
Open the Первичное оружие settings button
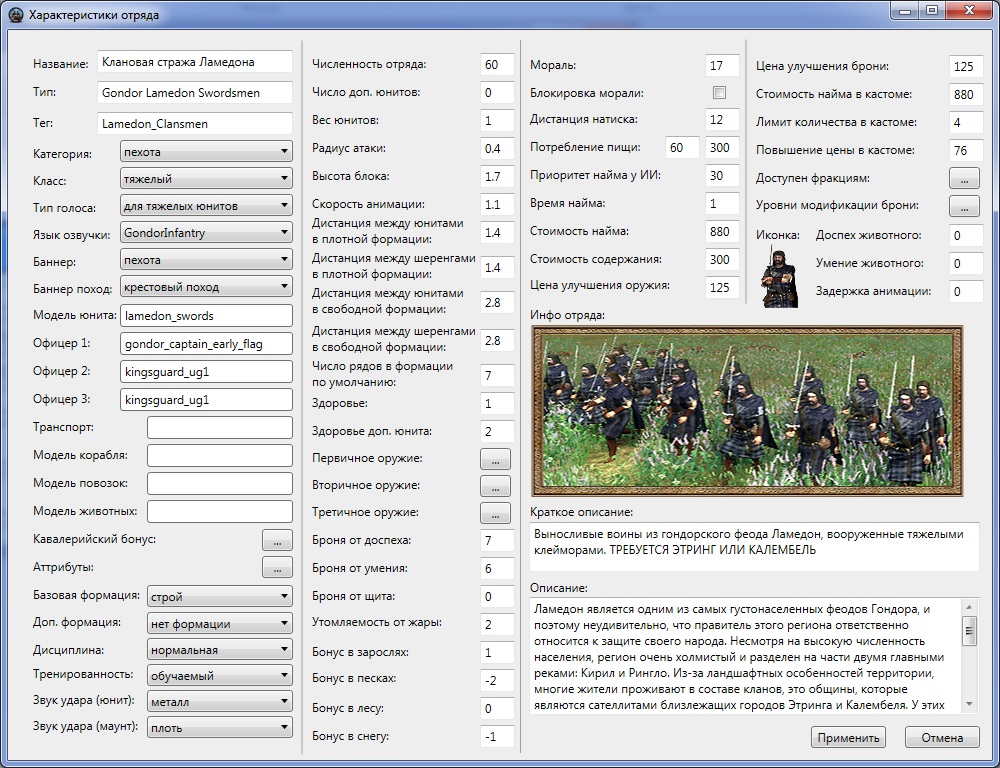pyautogui.click(x=496, y=459)
